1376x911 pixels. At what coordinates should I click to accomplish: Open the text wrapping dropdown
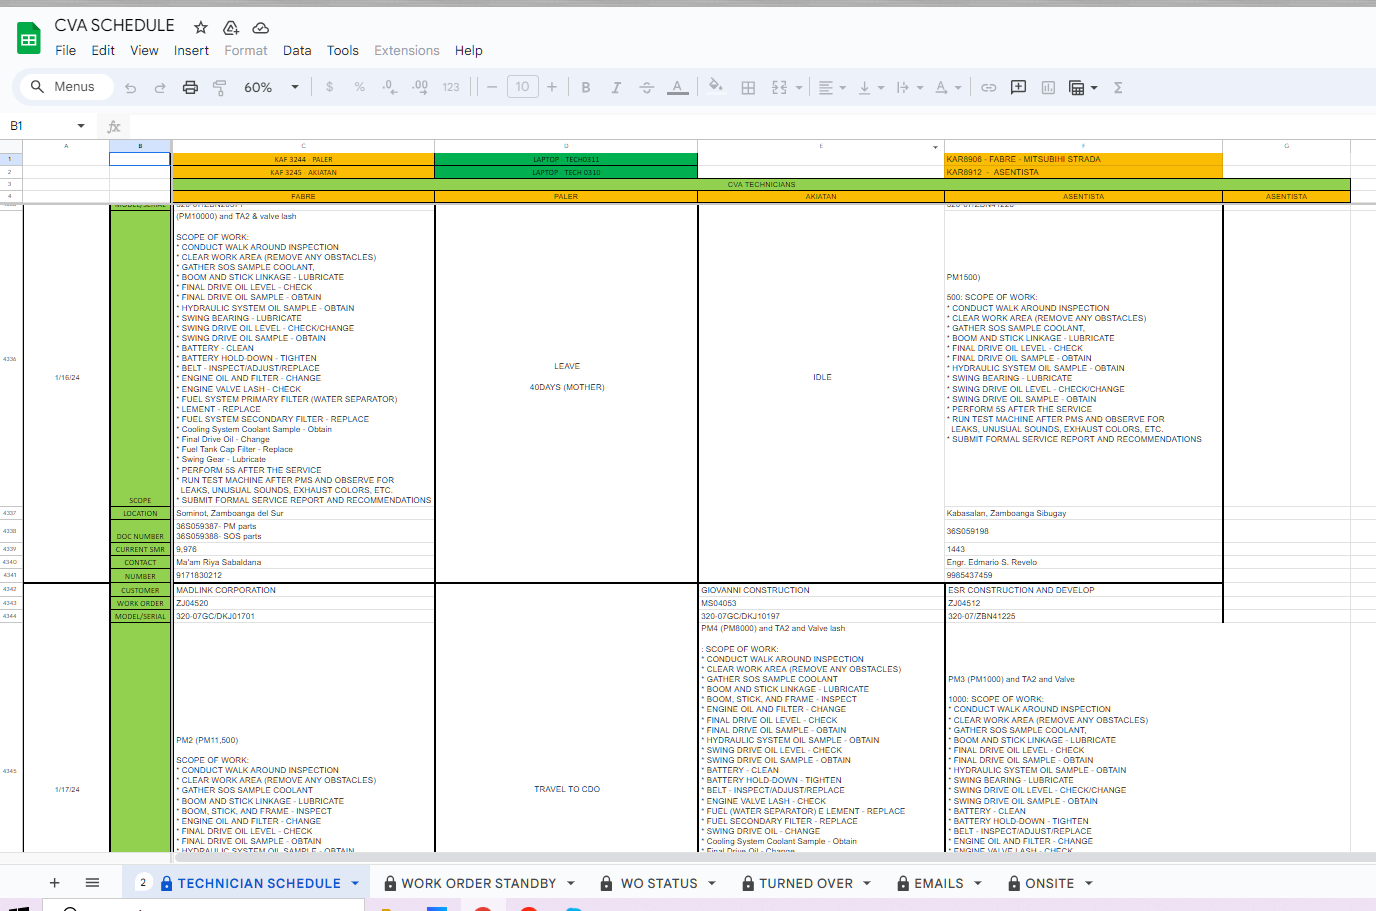click(x=909, y=88)
